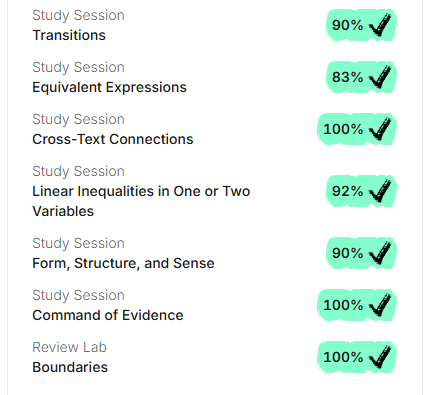Screen dimensions: 434x395
Task: Click the checkmark for Form, Structure, and Sense
Action: click(x=380, y=253)
